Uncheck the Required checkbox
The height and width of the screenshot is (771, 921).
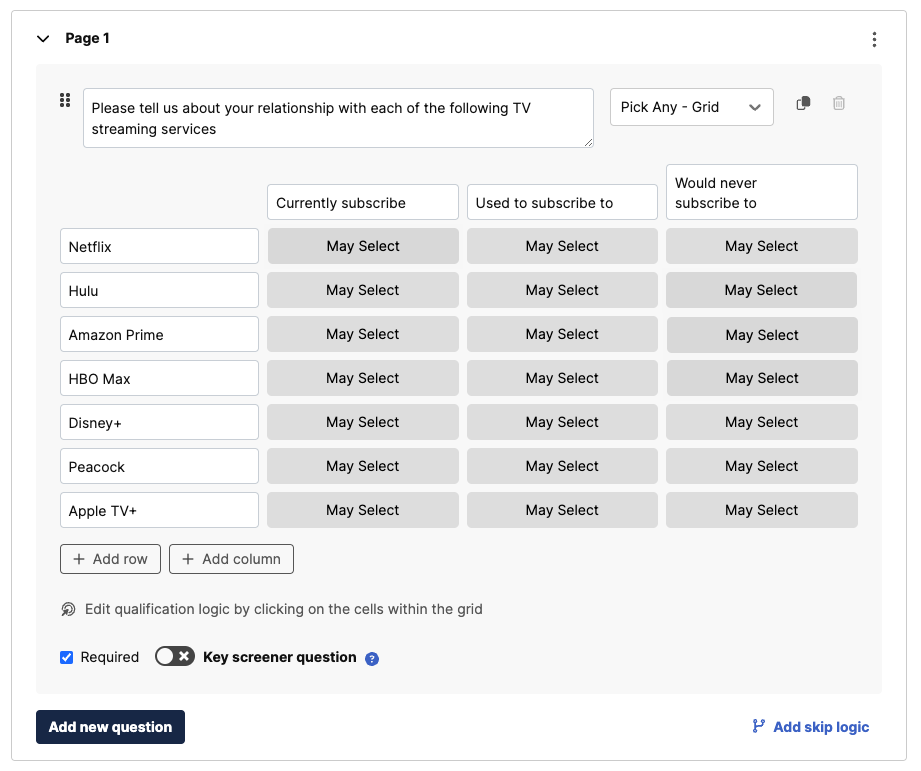coord(66,657)
